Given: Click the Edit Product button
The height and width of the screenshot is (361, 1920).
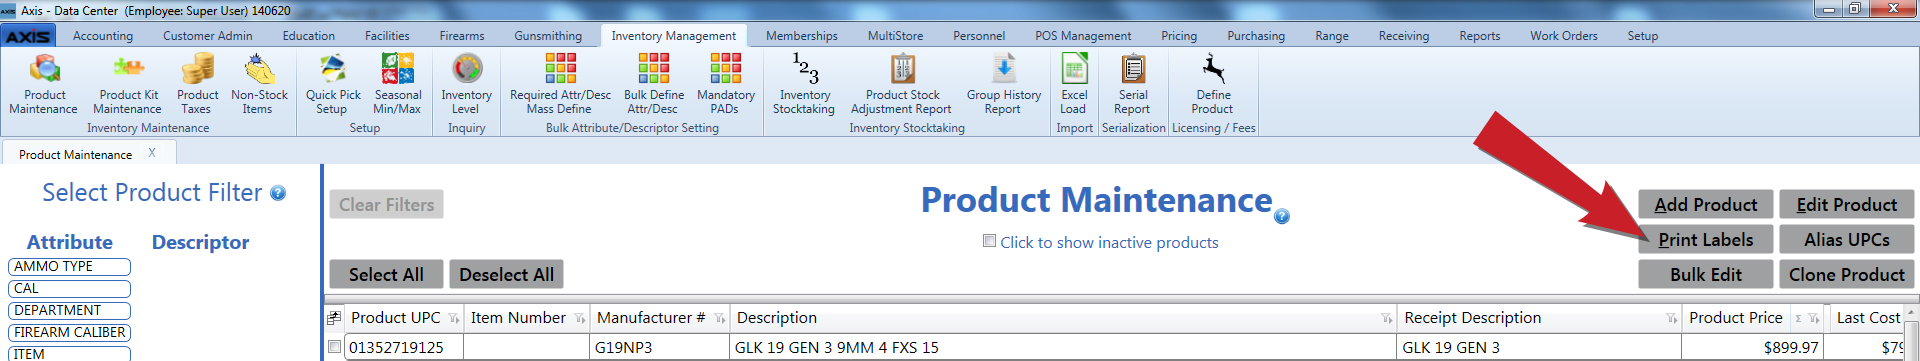Looking at the screenshot, I should tap(1846, 204).
